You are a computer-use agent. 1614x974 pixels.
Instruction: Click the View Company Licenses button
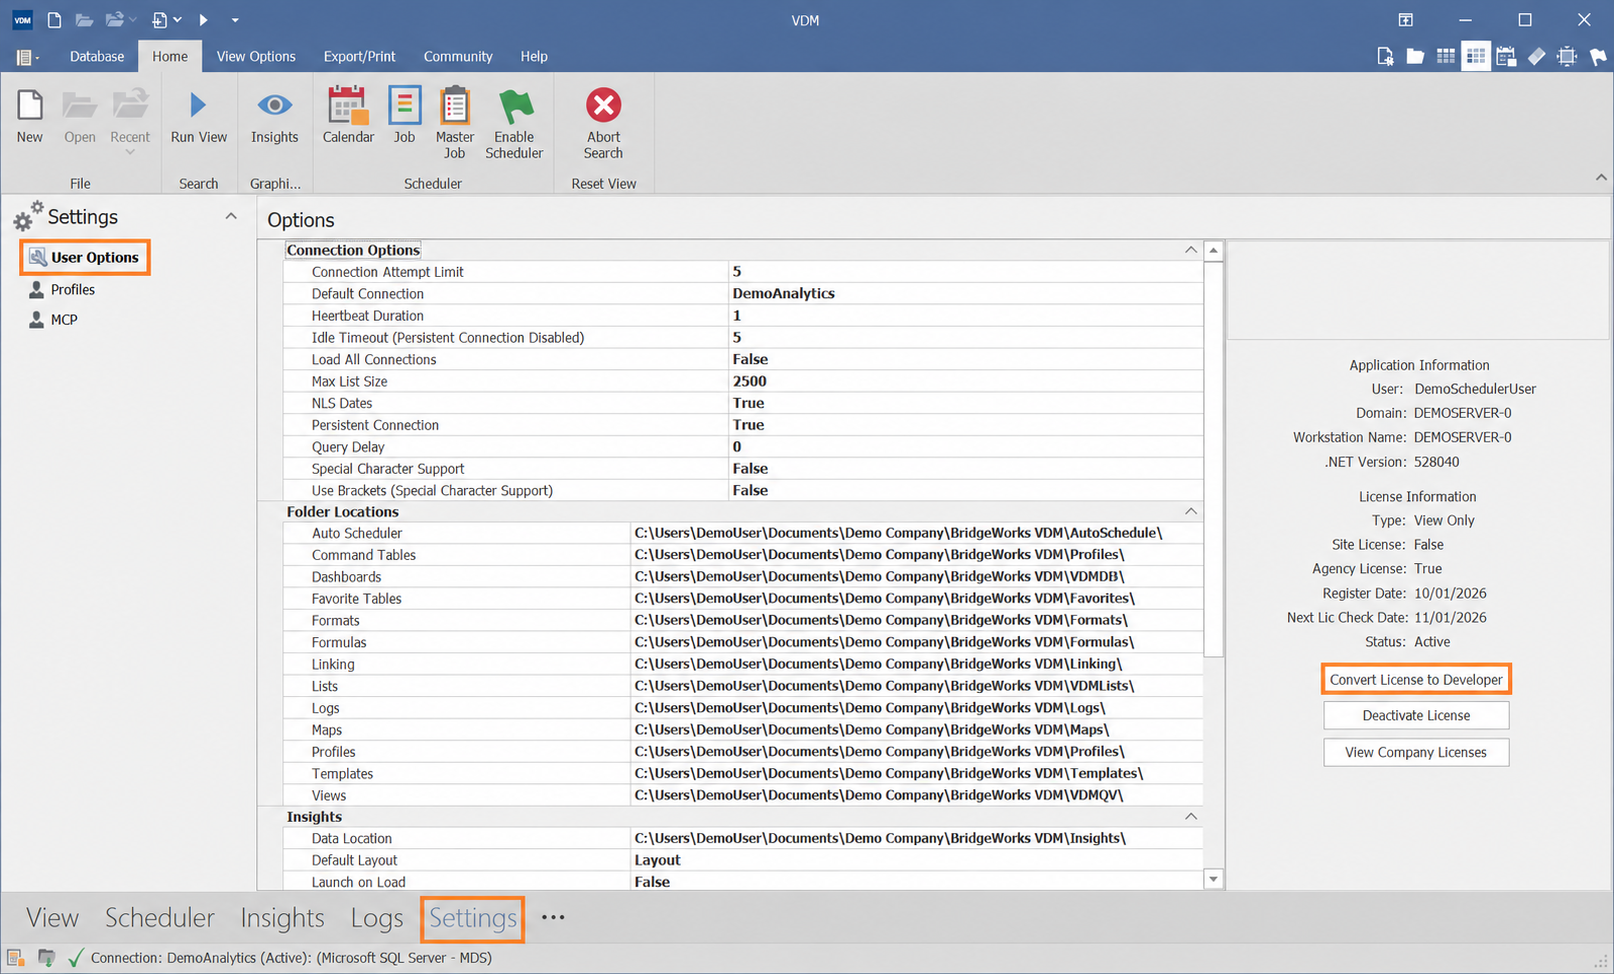pos(1416,752)
